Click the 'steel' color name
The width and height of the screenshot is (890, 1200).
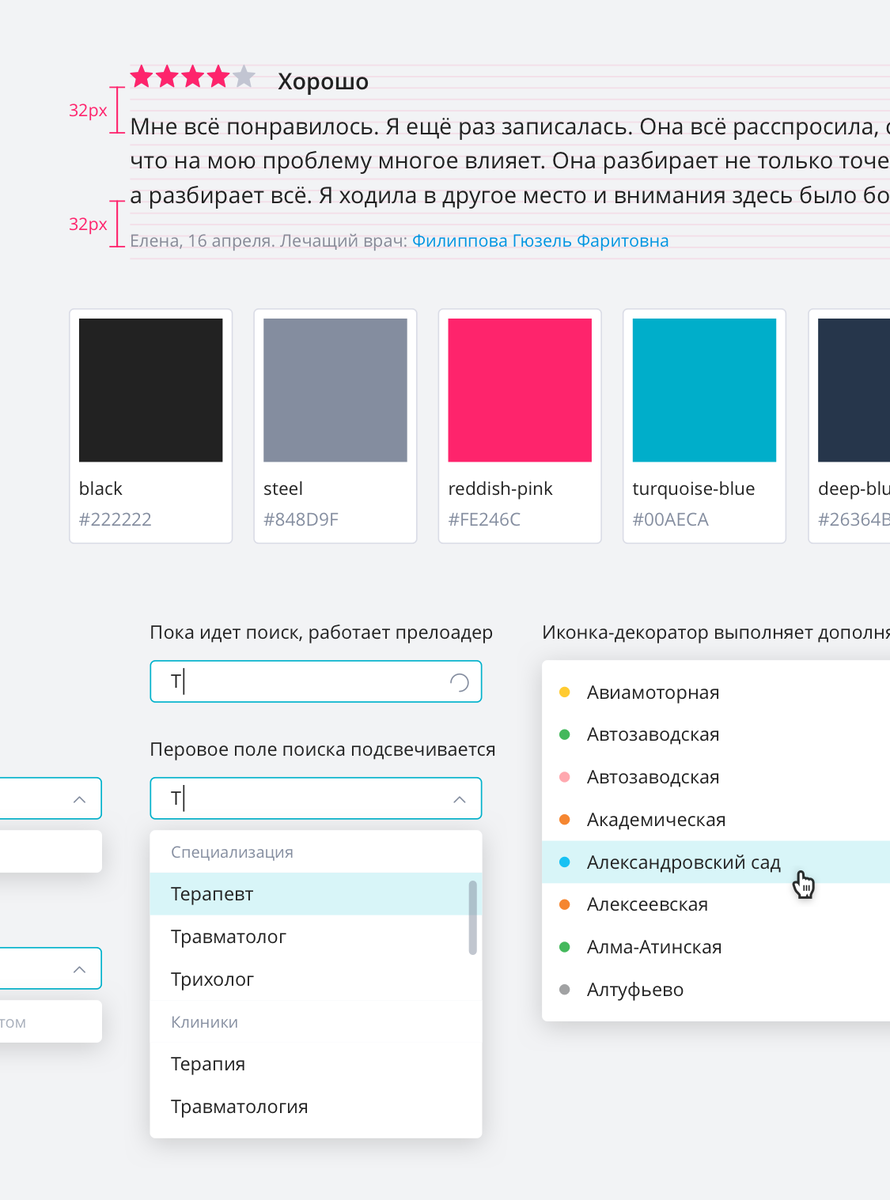click(283, 489)
